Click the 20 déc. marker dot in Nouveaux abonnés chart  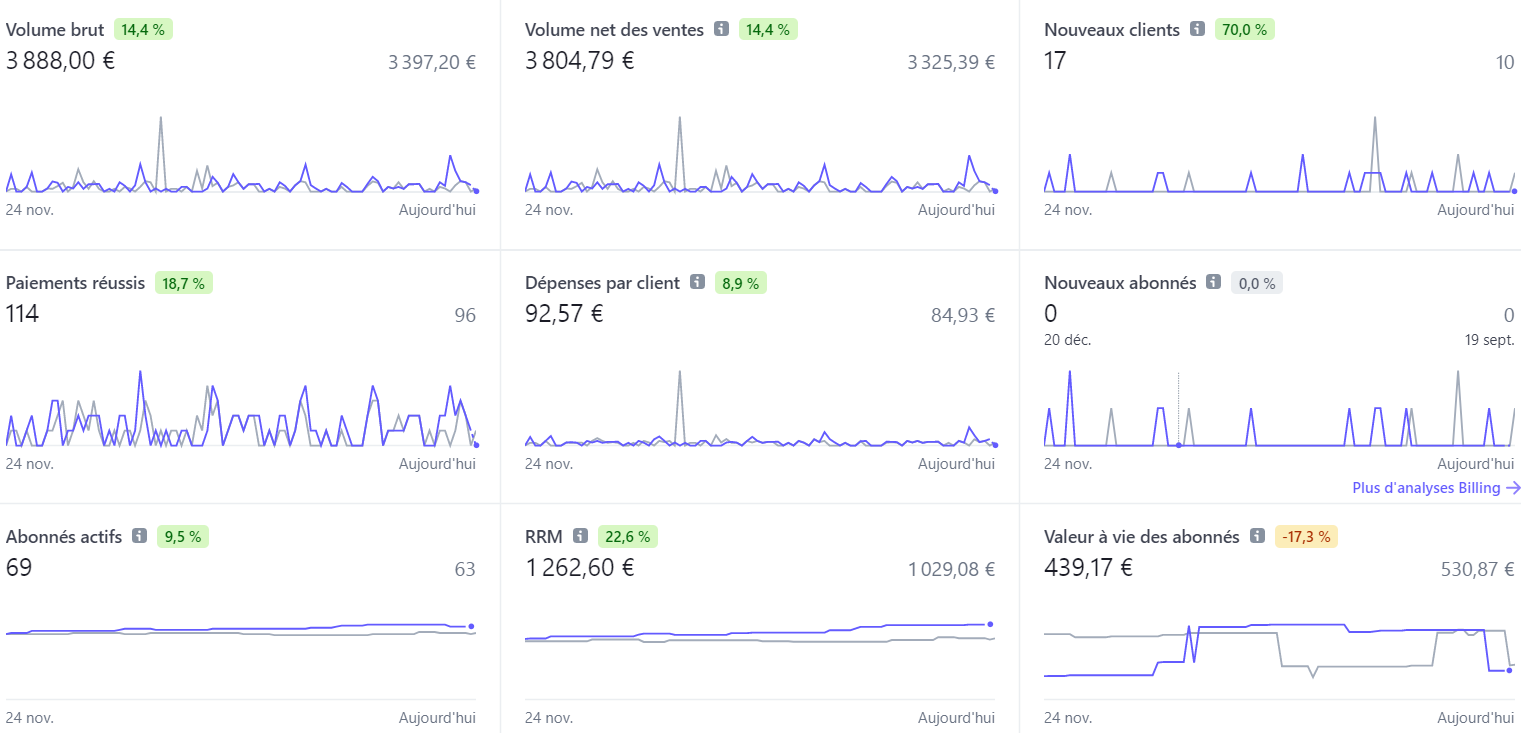1179,445
